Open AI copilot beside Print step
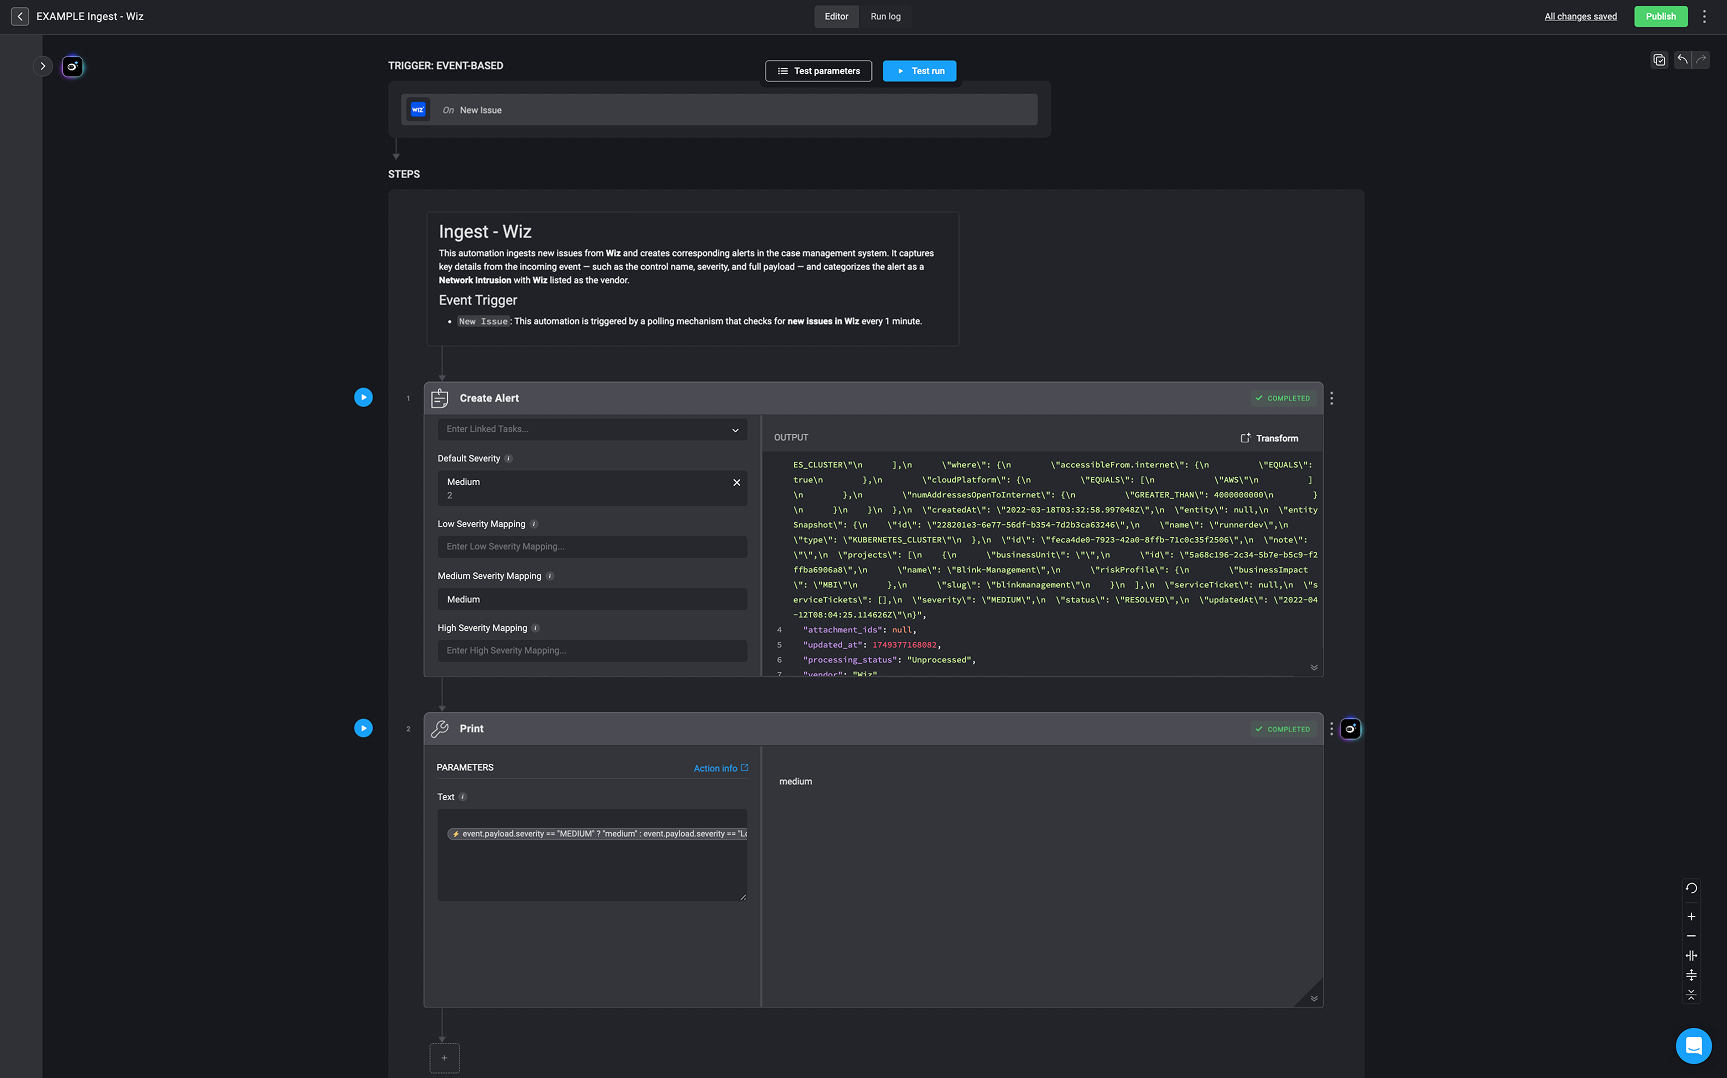This screenshot has height=1078, width=1727. coord(1350,729)
